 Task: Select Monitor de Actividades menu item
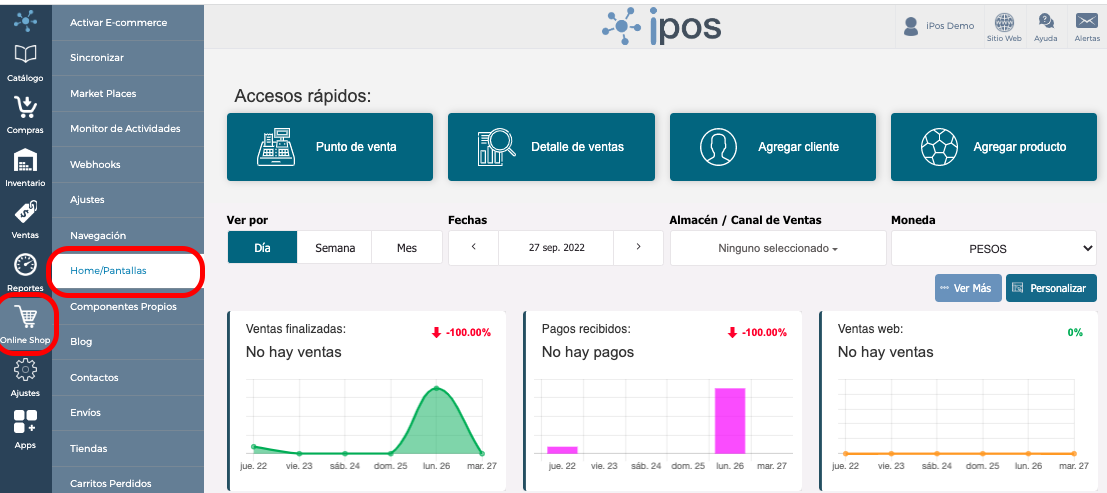[128, 129]
